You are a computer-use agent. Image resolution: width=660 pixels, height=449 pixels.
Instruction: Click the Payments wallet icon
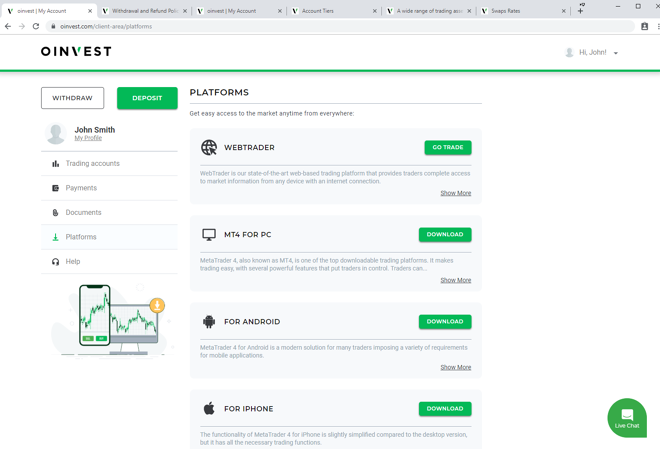click(x=56, y=188)
